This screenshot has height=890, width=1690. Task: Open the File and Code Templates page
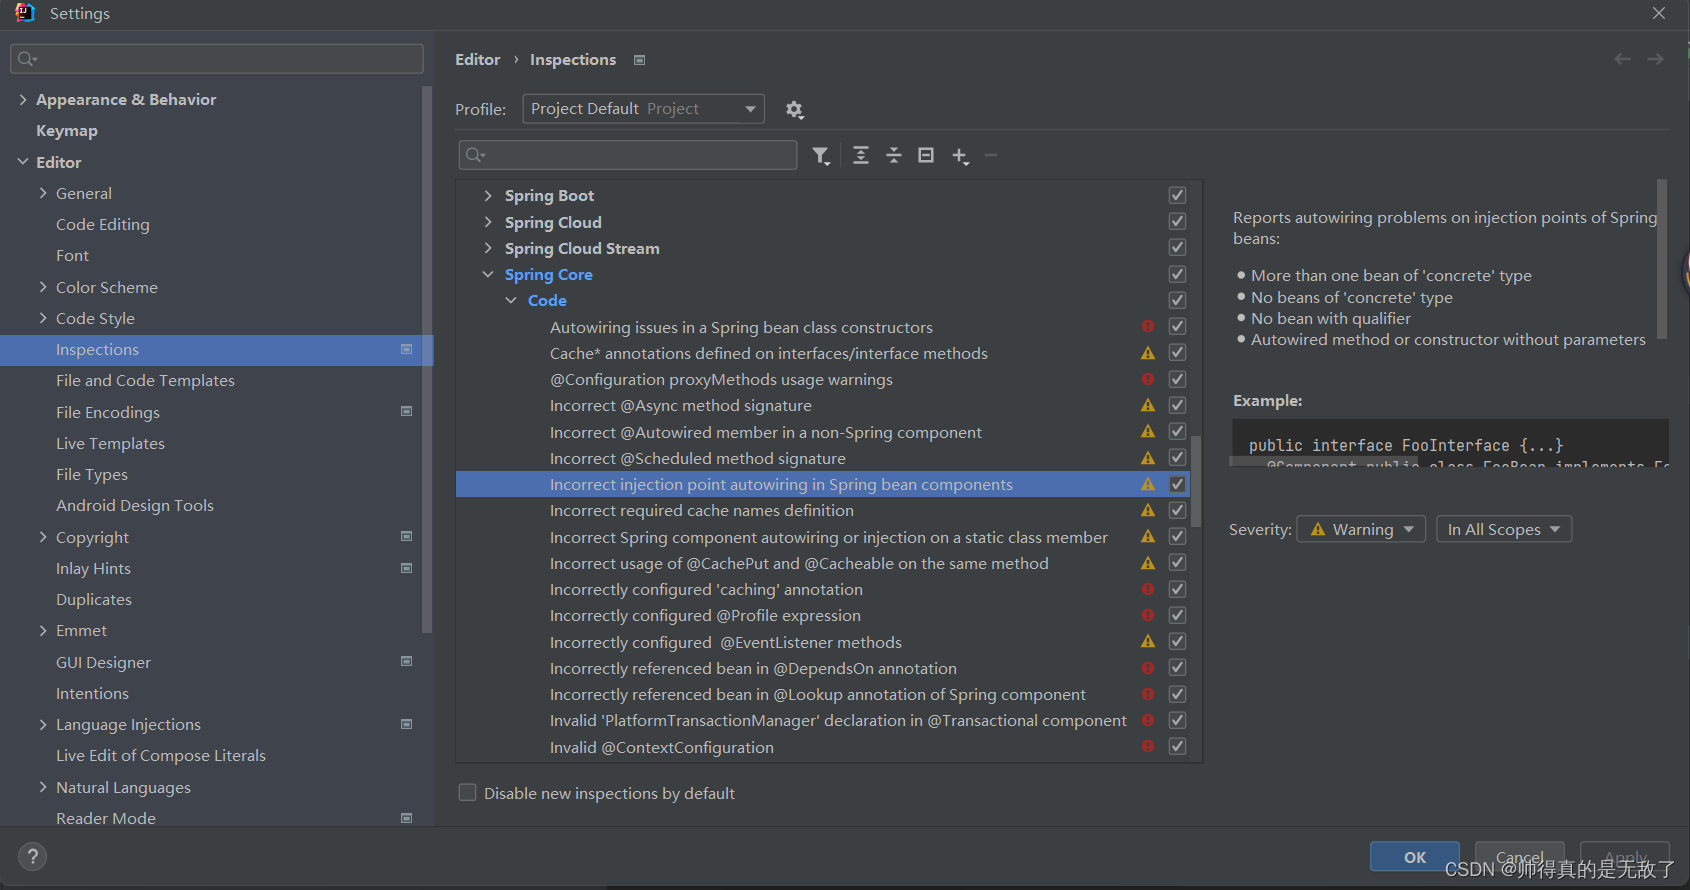145,380
